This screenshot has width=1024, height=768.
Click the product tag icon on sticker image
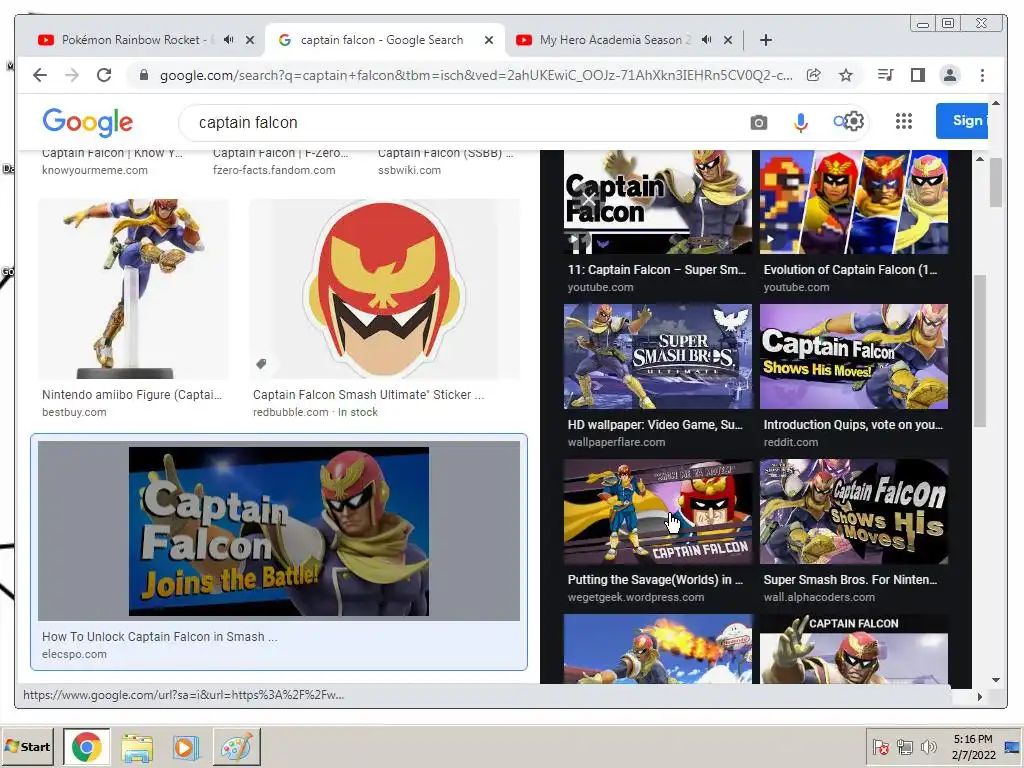click(x=261, y=364)
